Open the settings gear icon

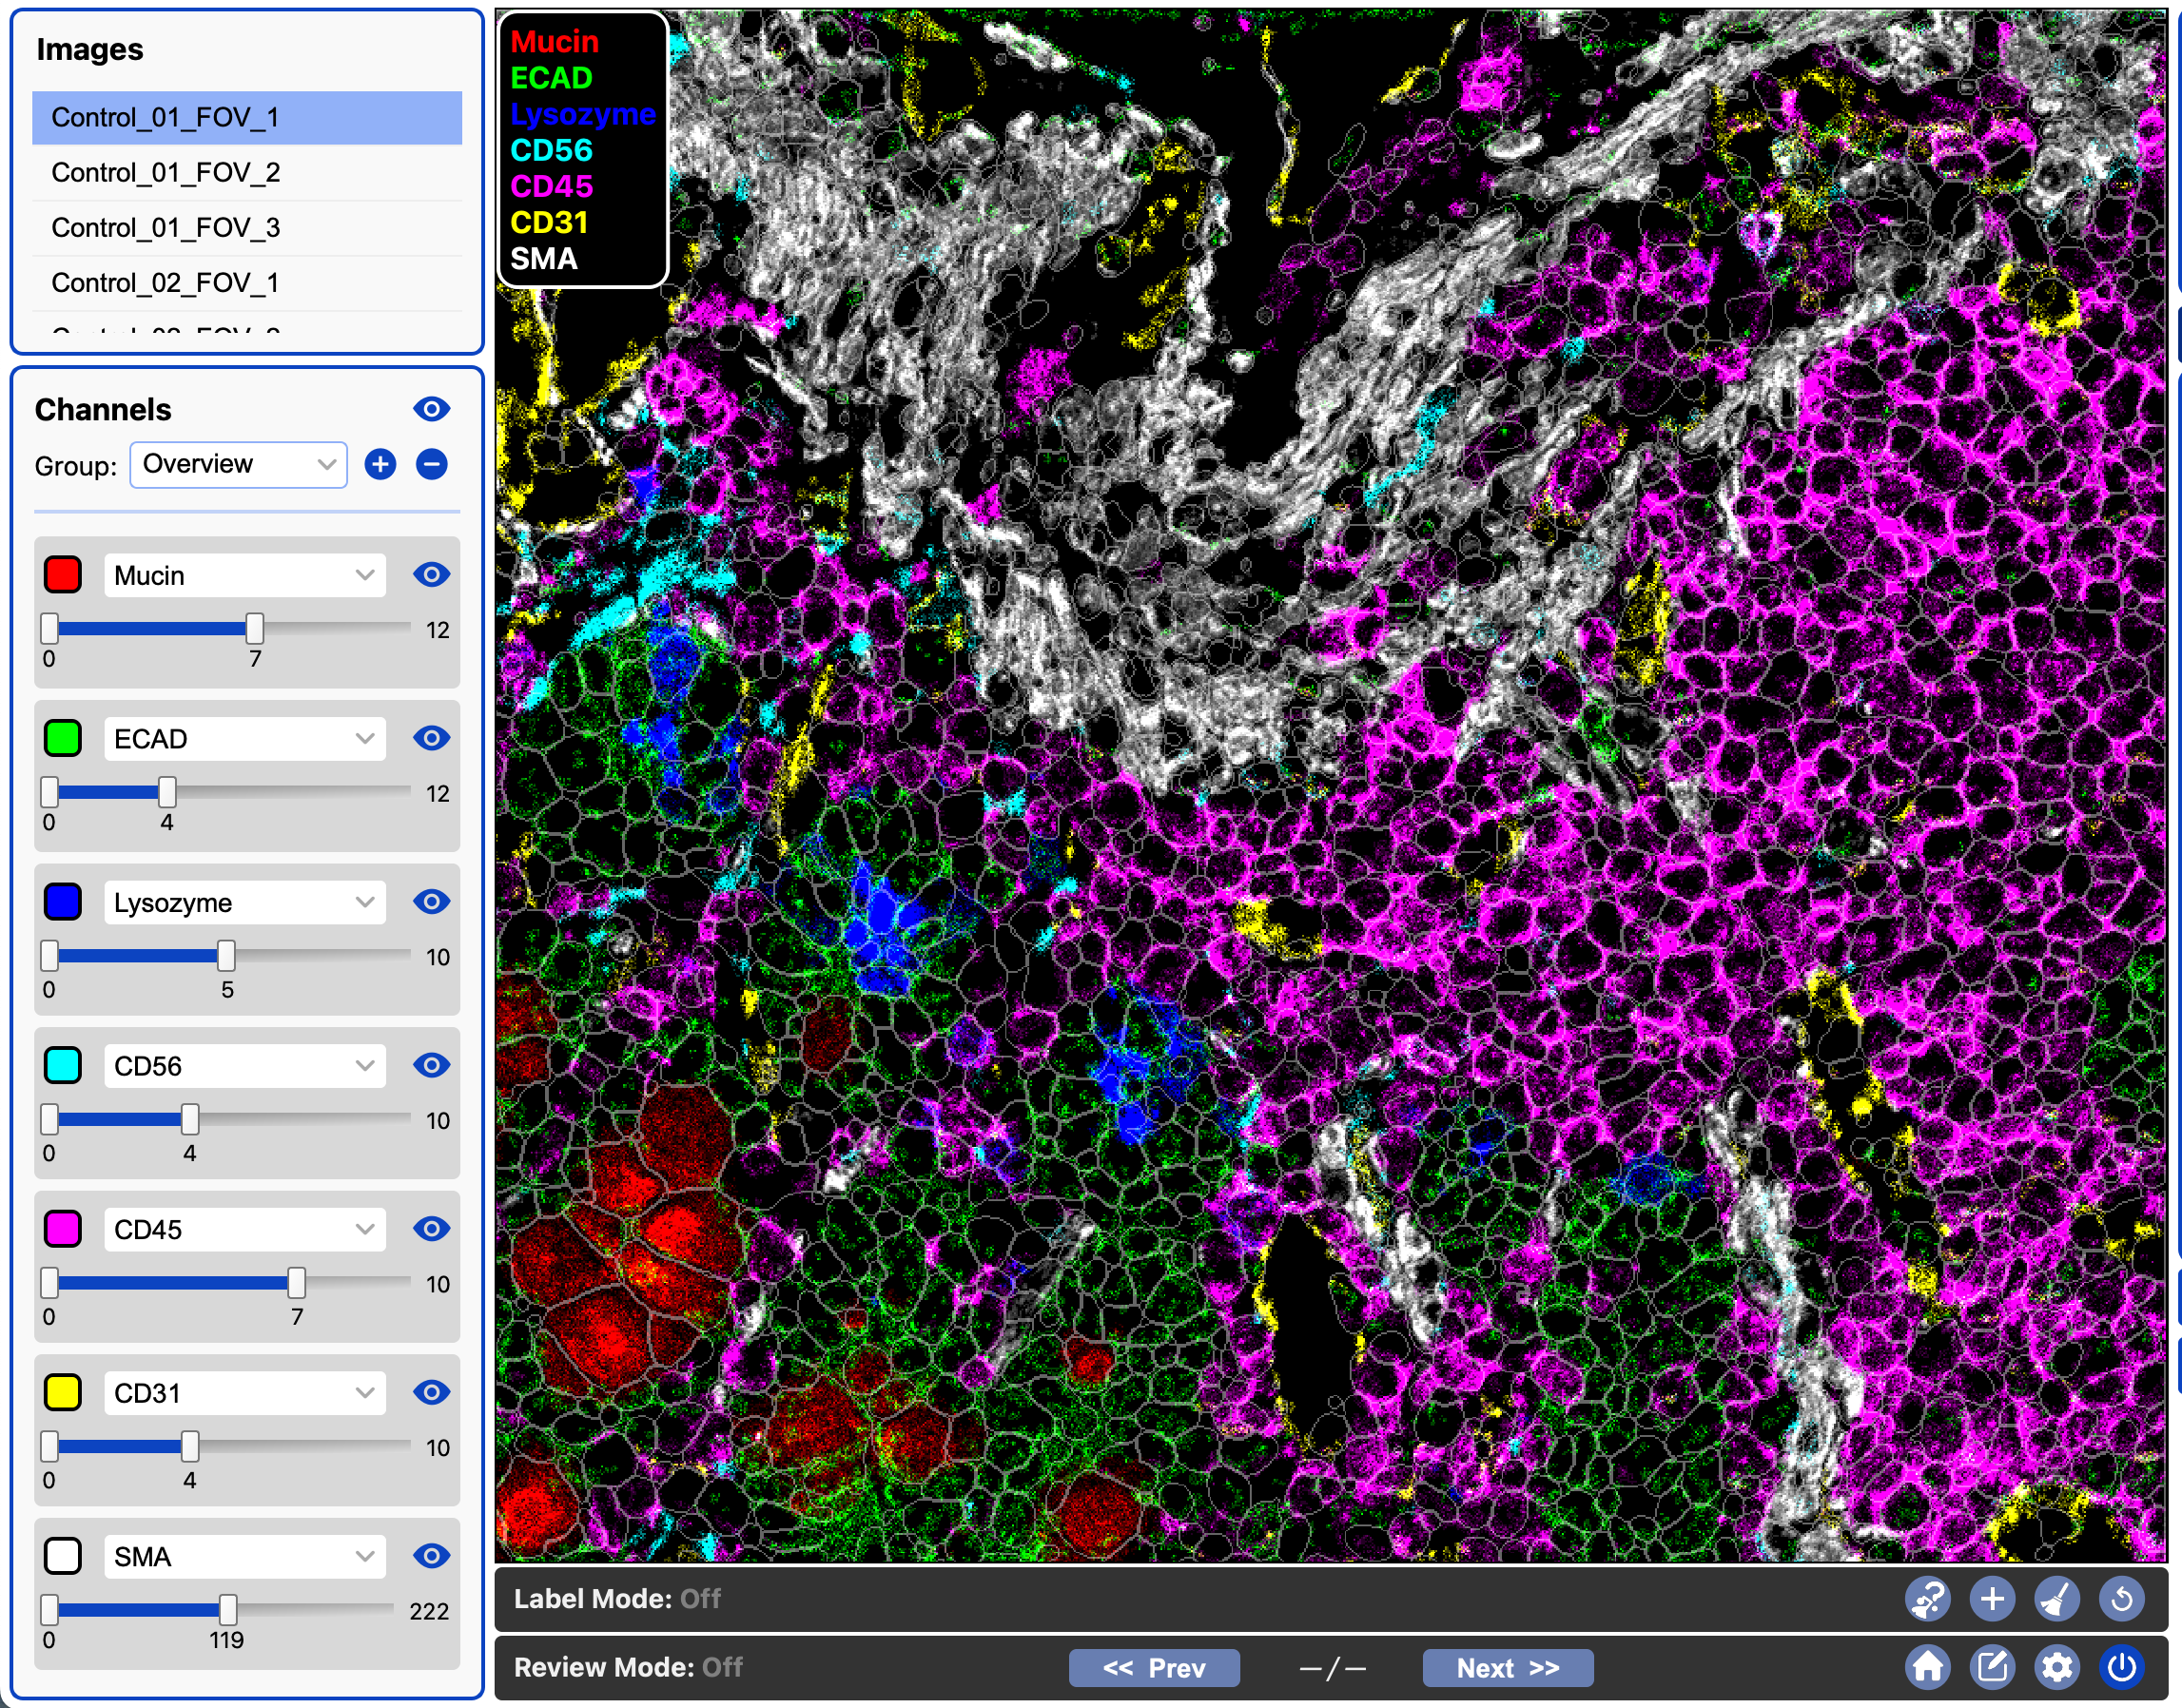(2056, 1667)
